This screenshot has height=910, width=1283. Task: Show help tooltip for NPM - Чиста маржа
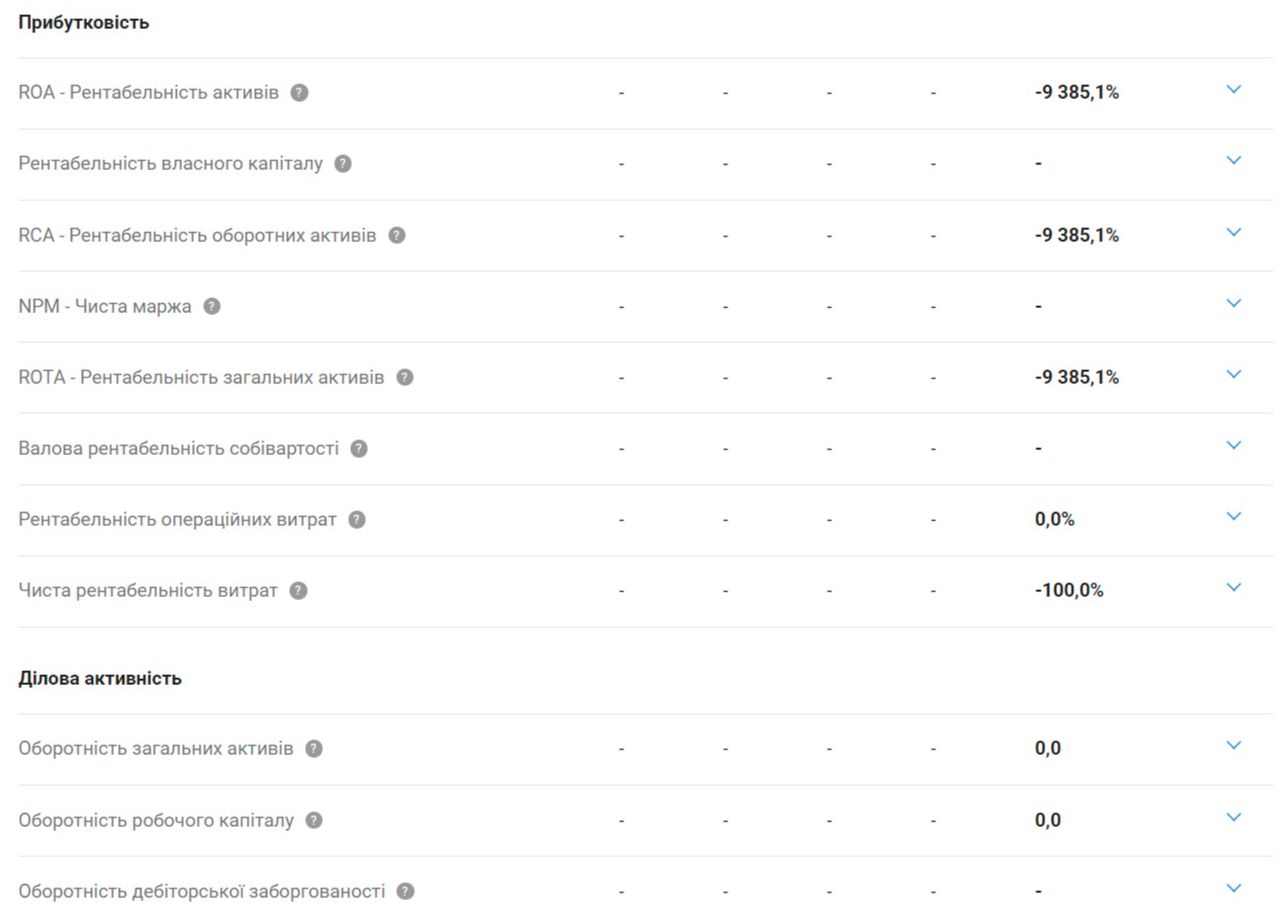212,307
